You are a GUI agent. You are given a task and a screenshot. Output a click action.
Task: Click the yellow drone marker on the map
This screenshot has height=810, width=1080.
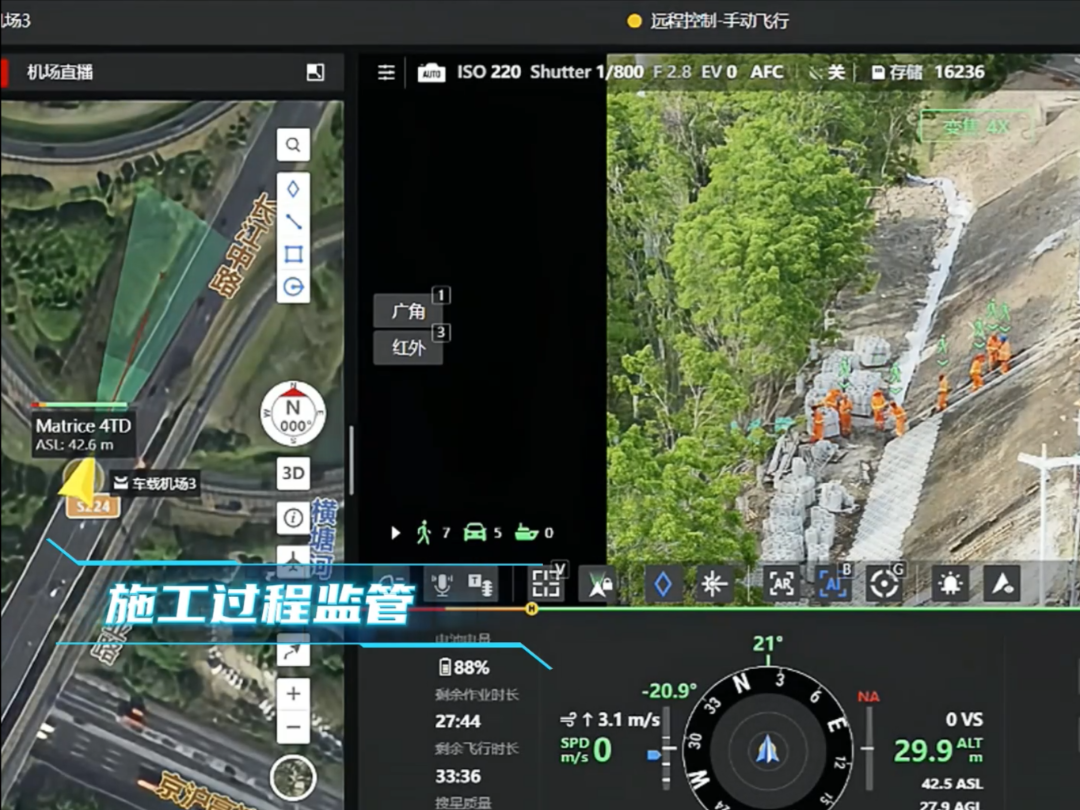79,480
